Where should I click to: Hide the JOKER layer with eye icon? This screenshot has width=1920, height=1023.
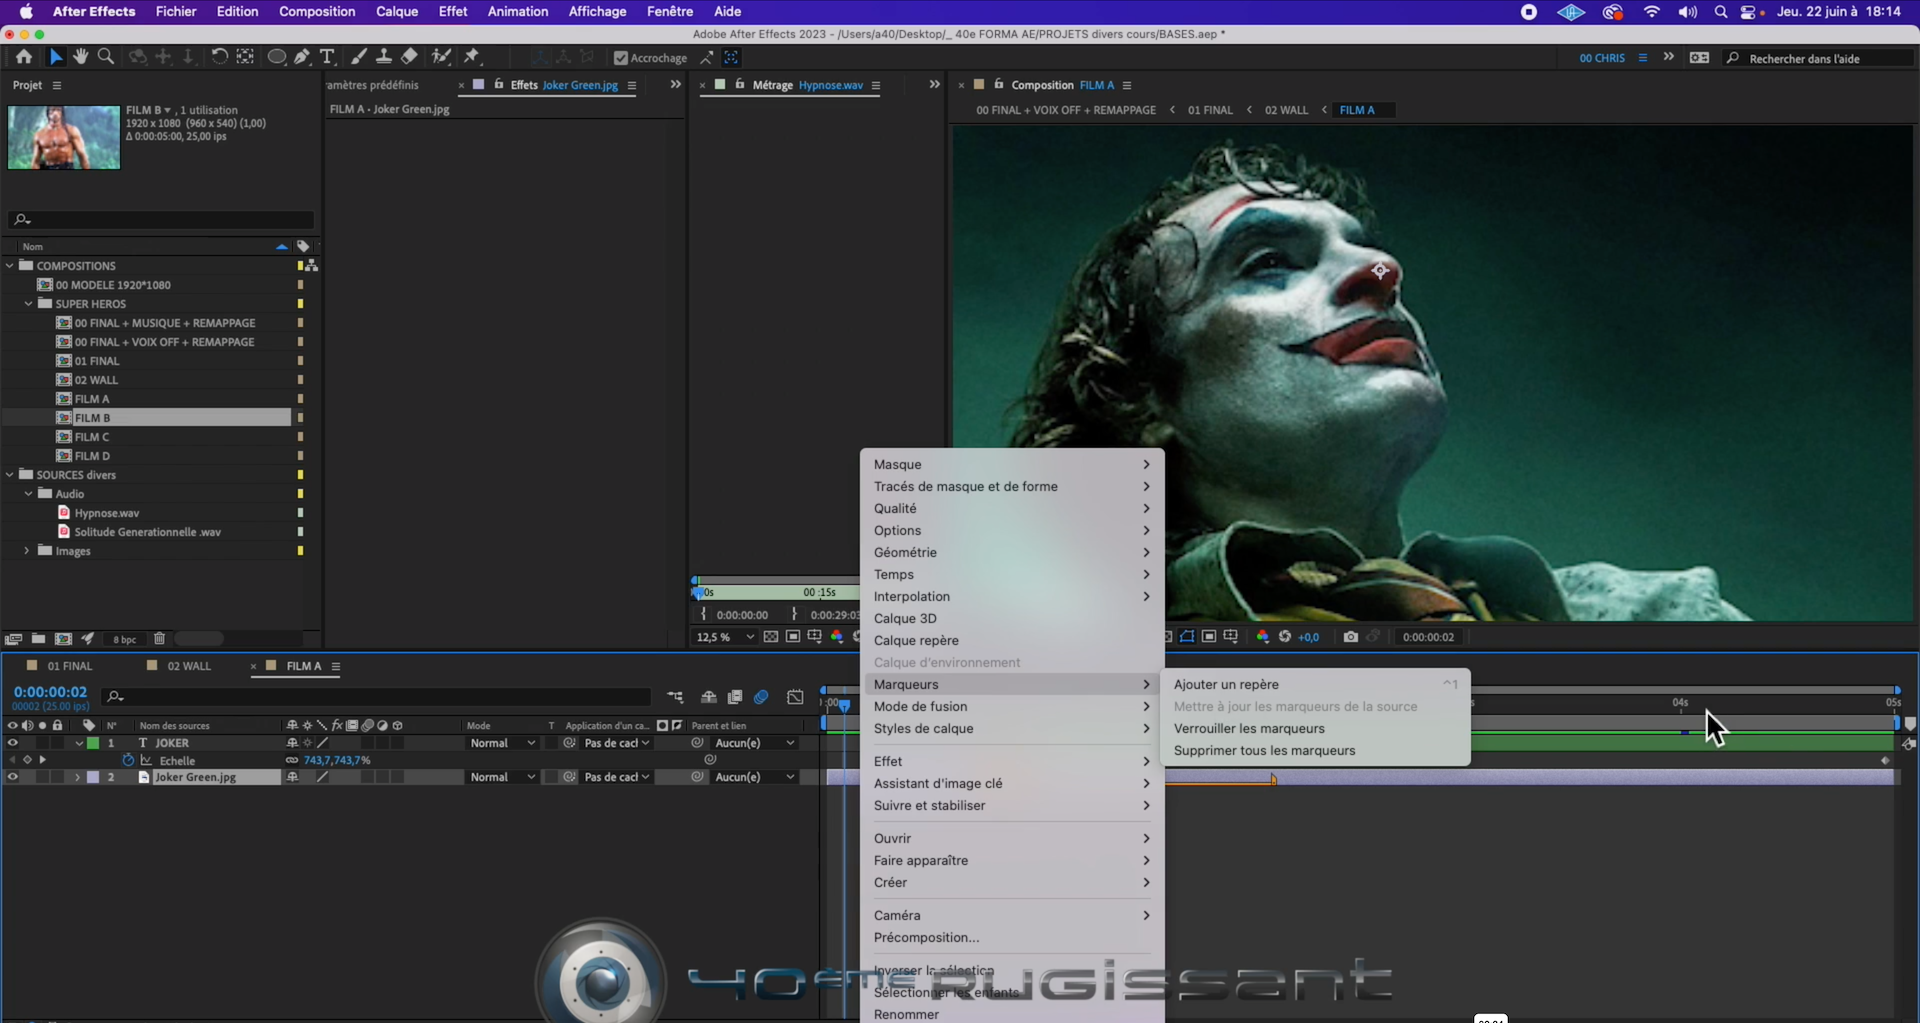(12, 743)
